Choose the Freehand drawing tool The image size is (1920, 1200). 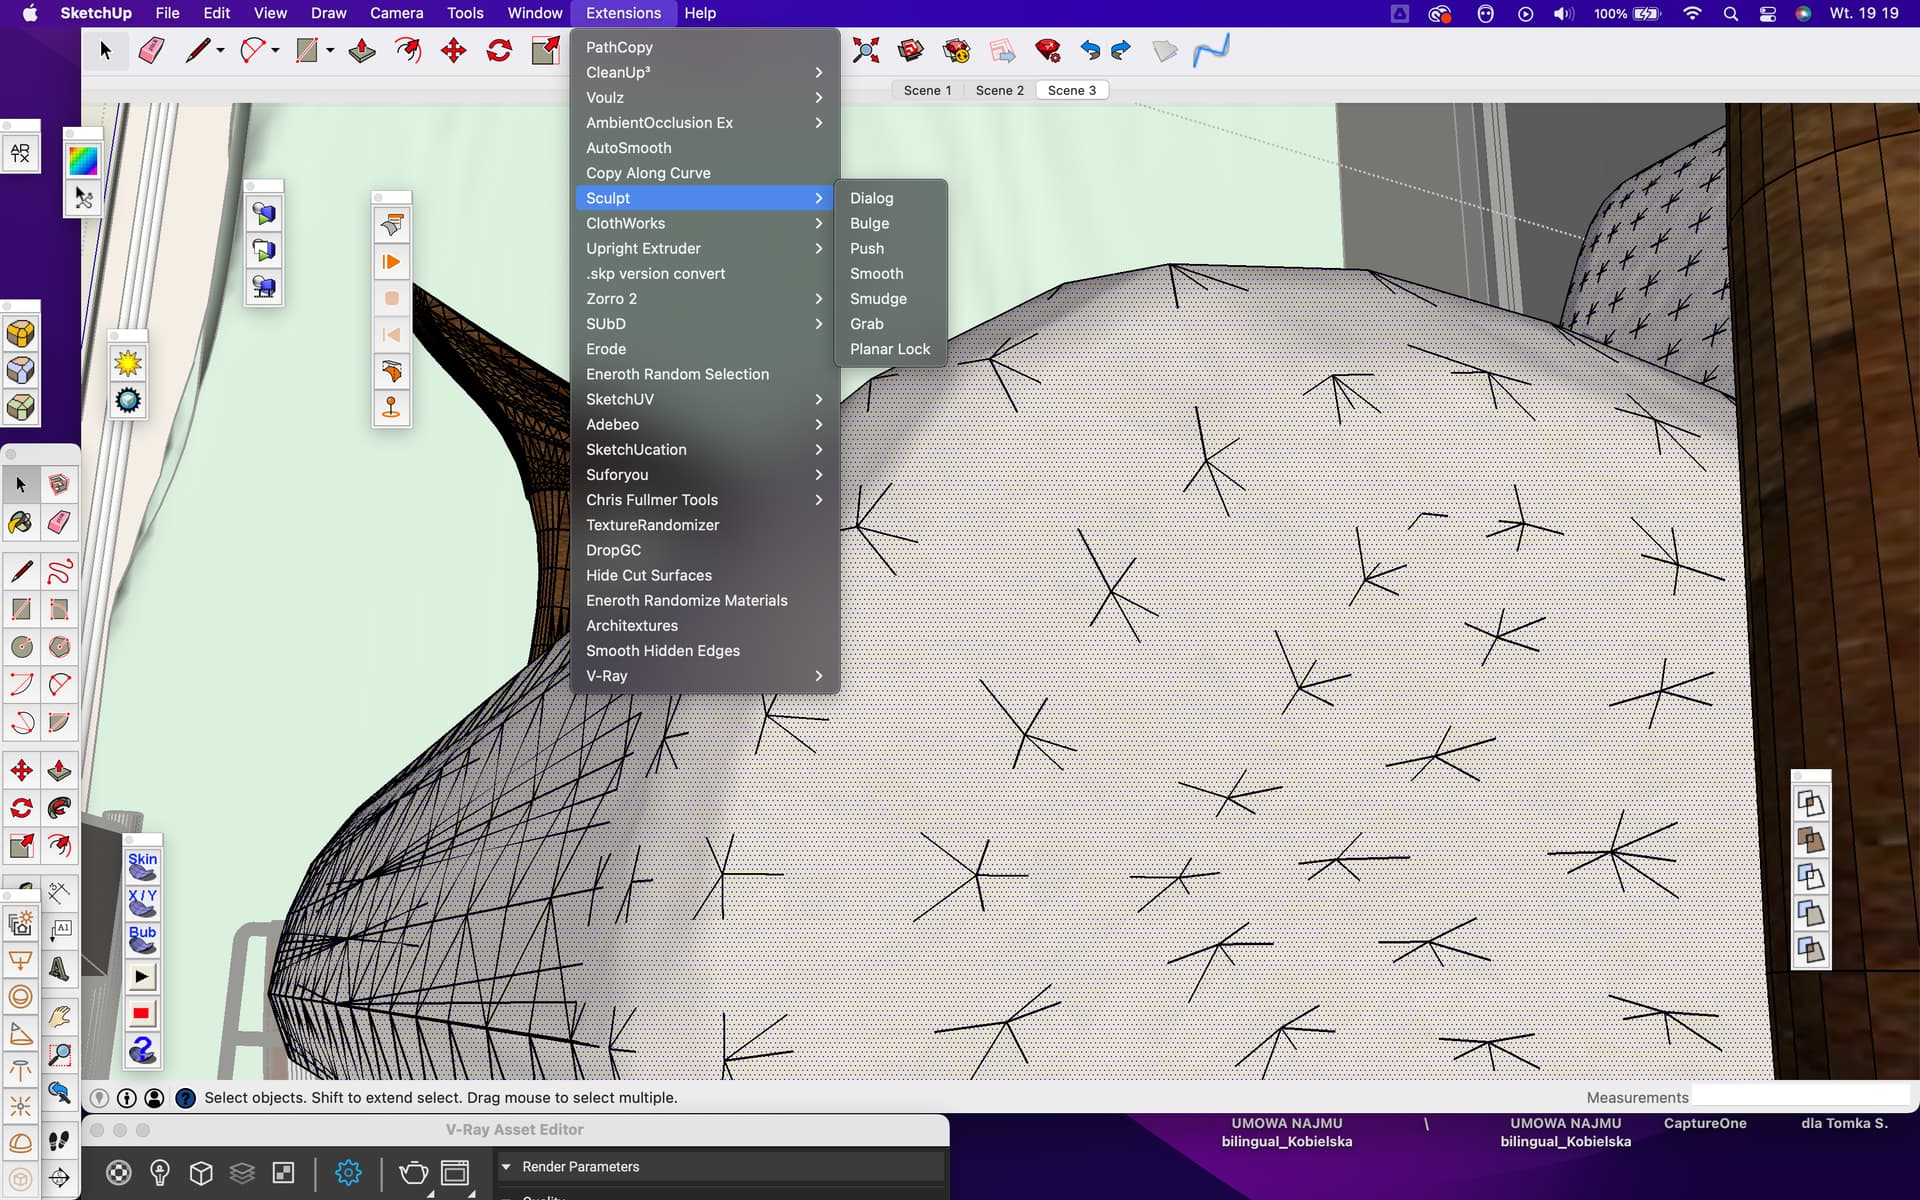click(60, 571)
